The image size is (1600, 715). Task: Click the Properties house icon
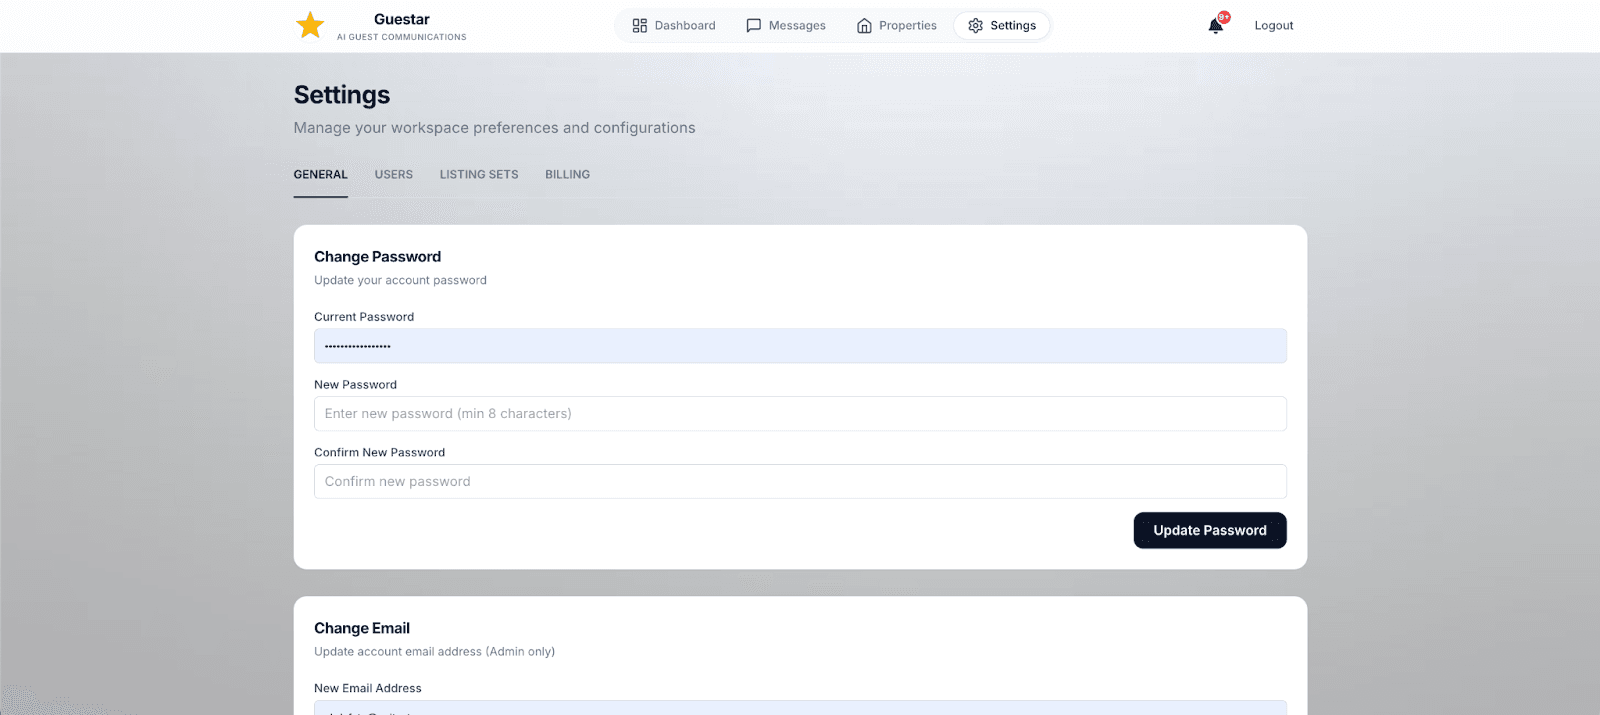coord(864,26)
